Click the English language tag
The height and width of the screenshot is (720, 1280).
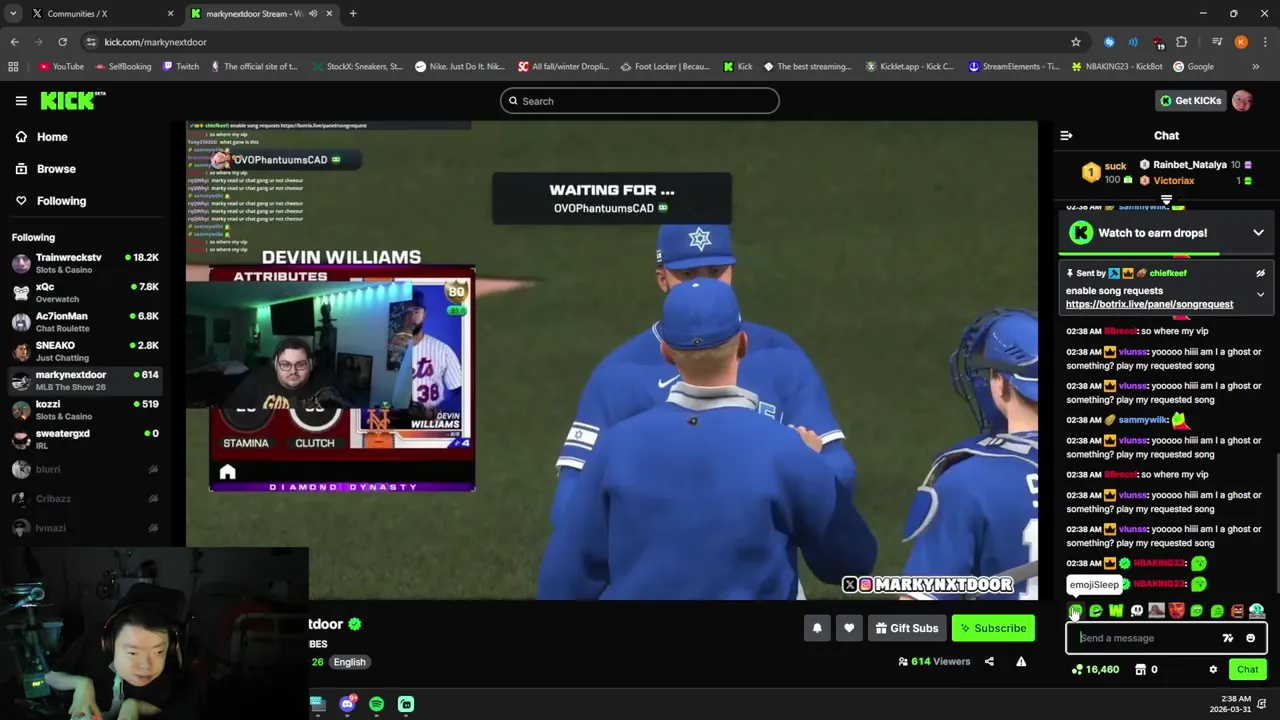pyautogui.click(x=349, y=662)
